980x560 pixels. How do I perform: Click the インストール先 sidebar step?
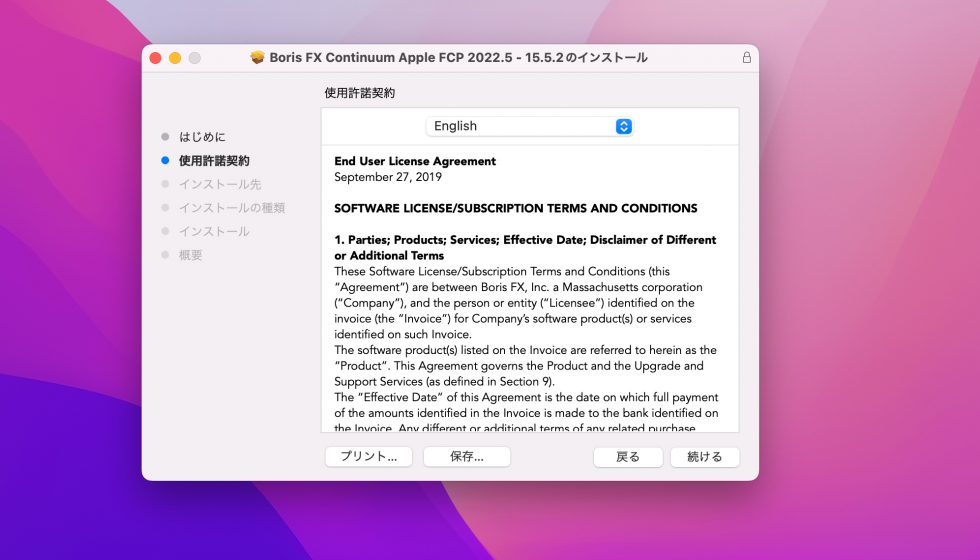220,184
